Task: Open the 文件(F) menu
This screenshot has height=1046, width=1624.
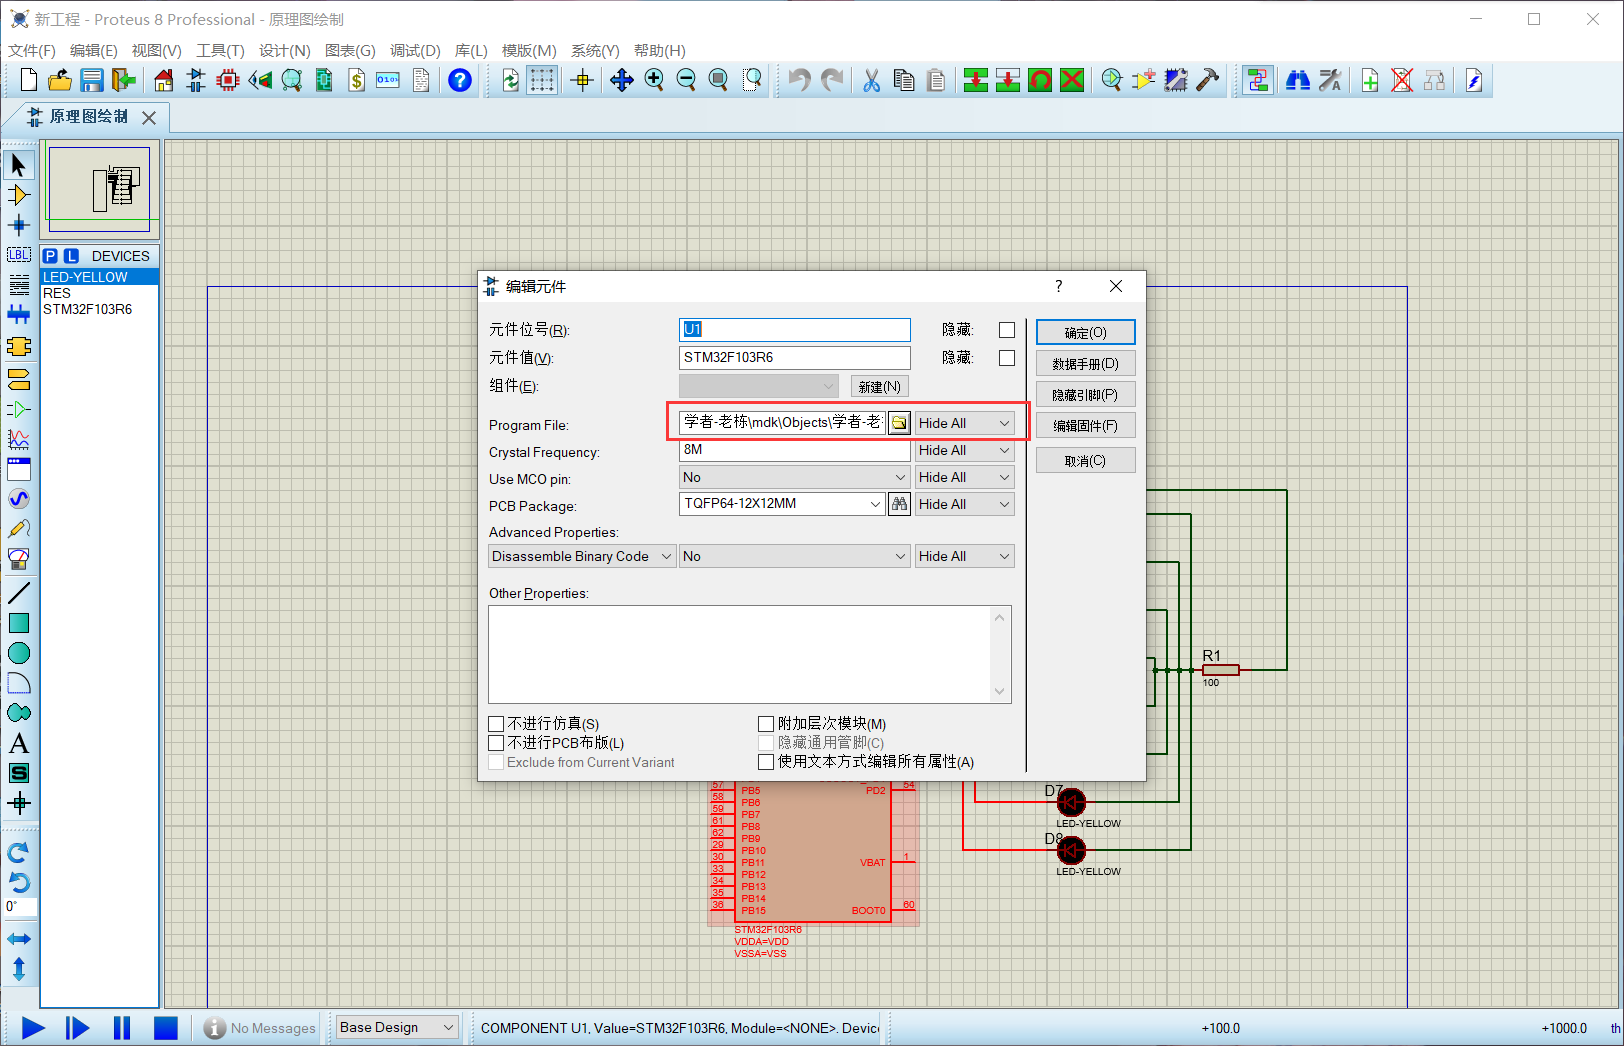Action: pyautogui.click(x=32, y=50)
